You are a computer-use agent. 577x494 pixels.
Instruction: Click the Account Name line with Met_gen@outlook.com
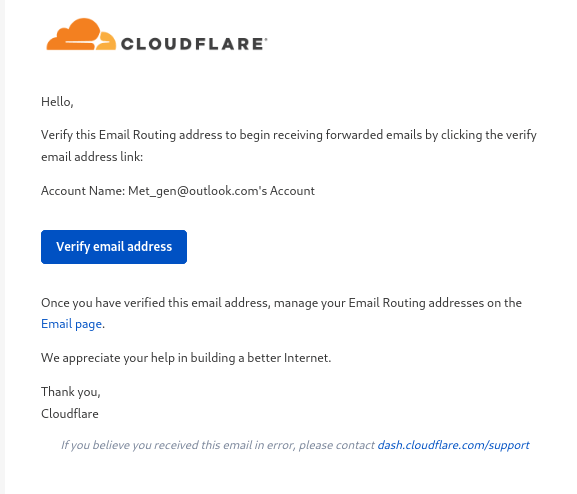(178, 191)
